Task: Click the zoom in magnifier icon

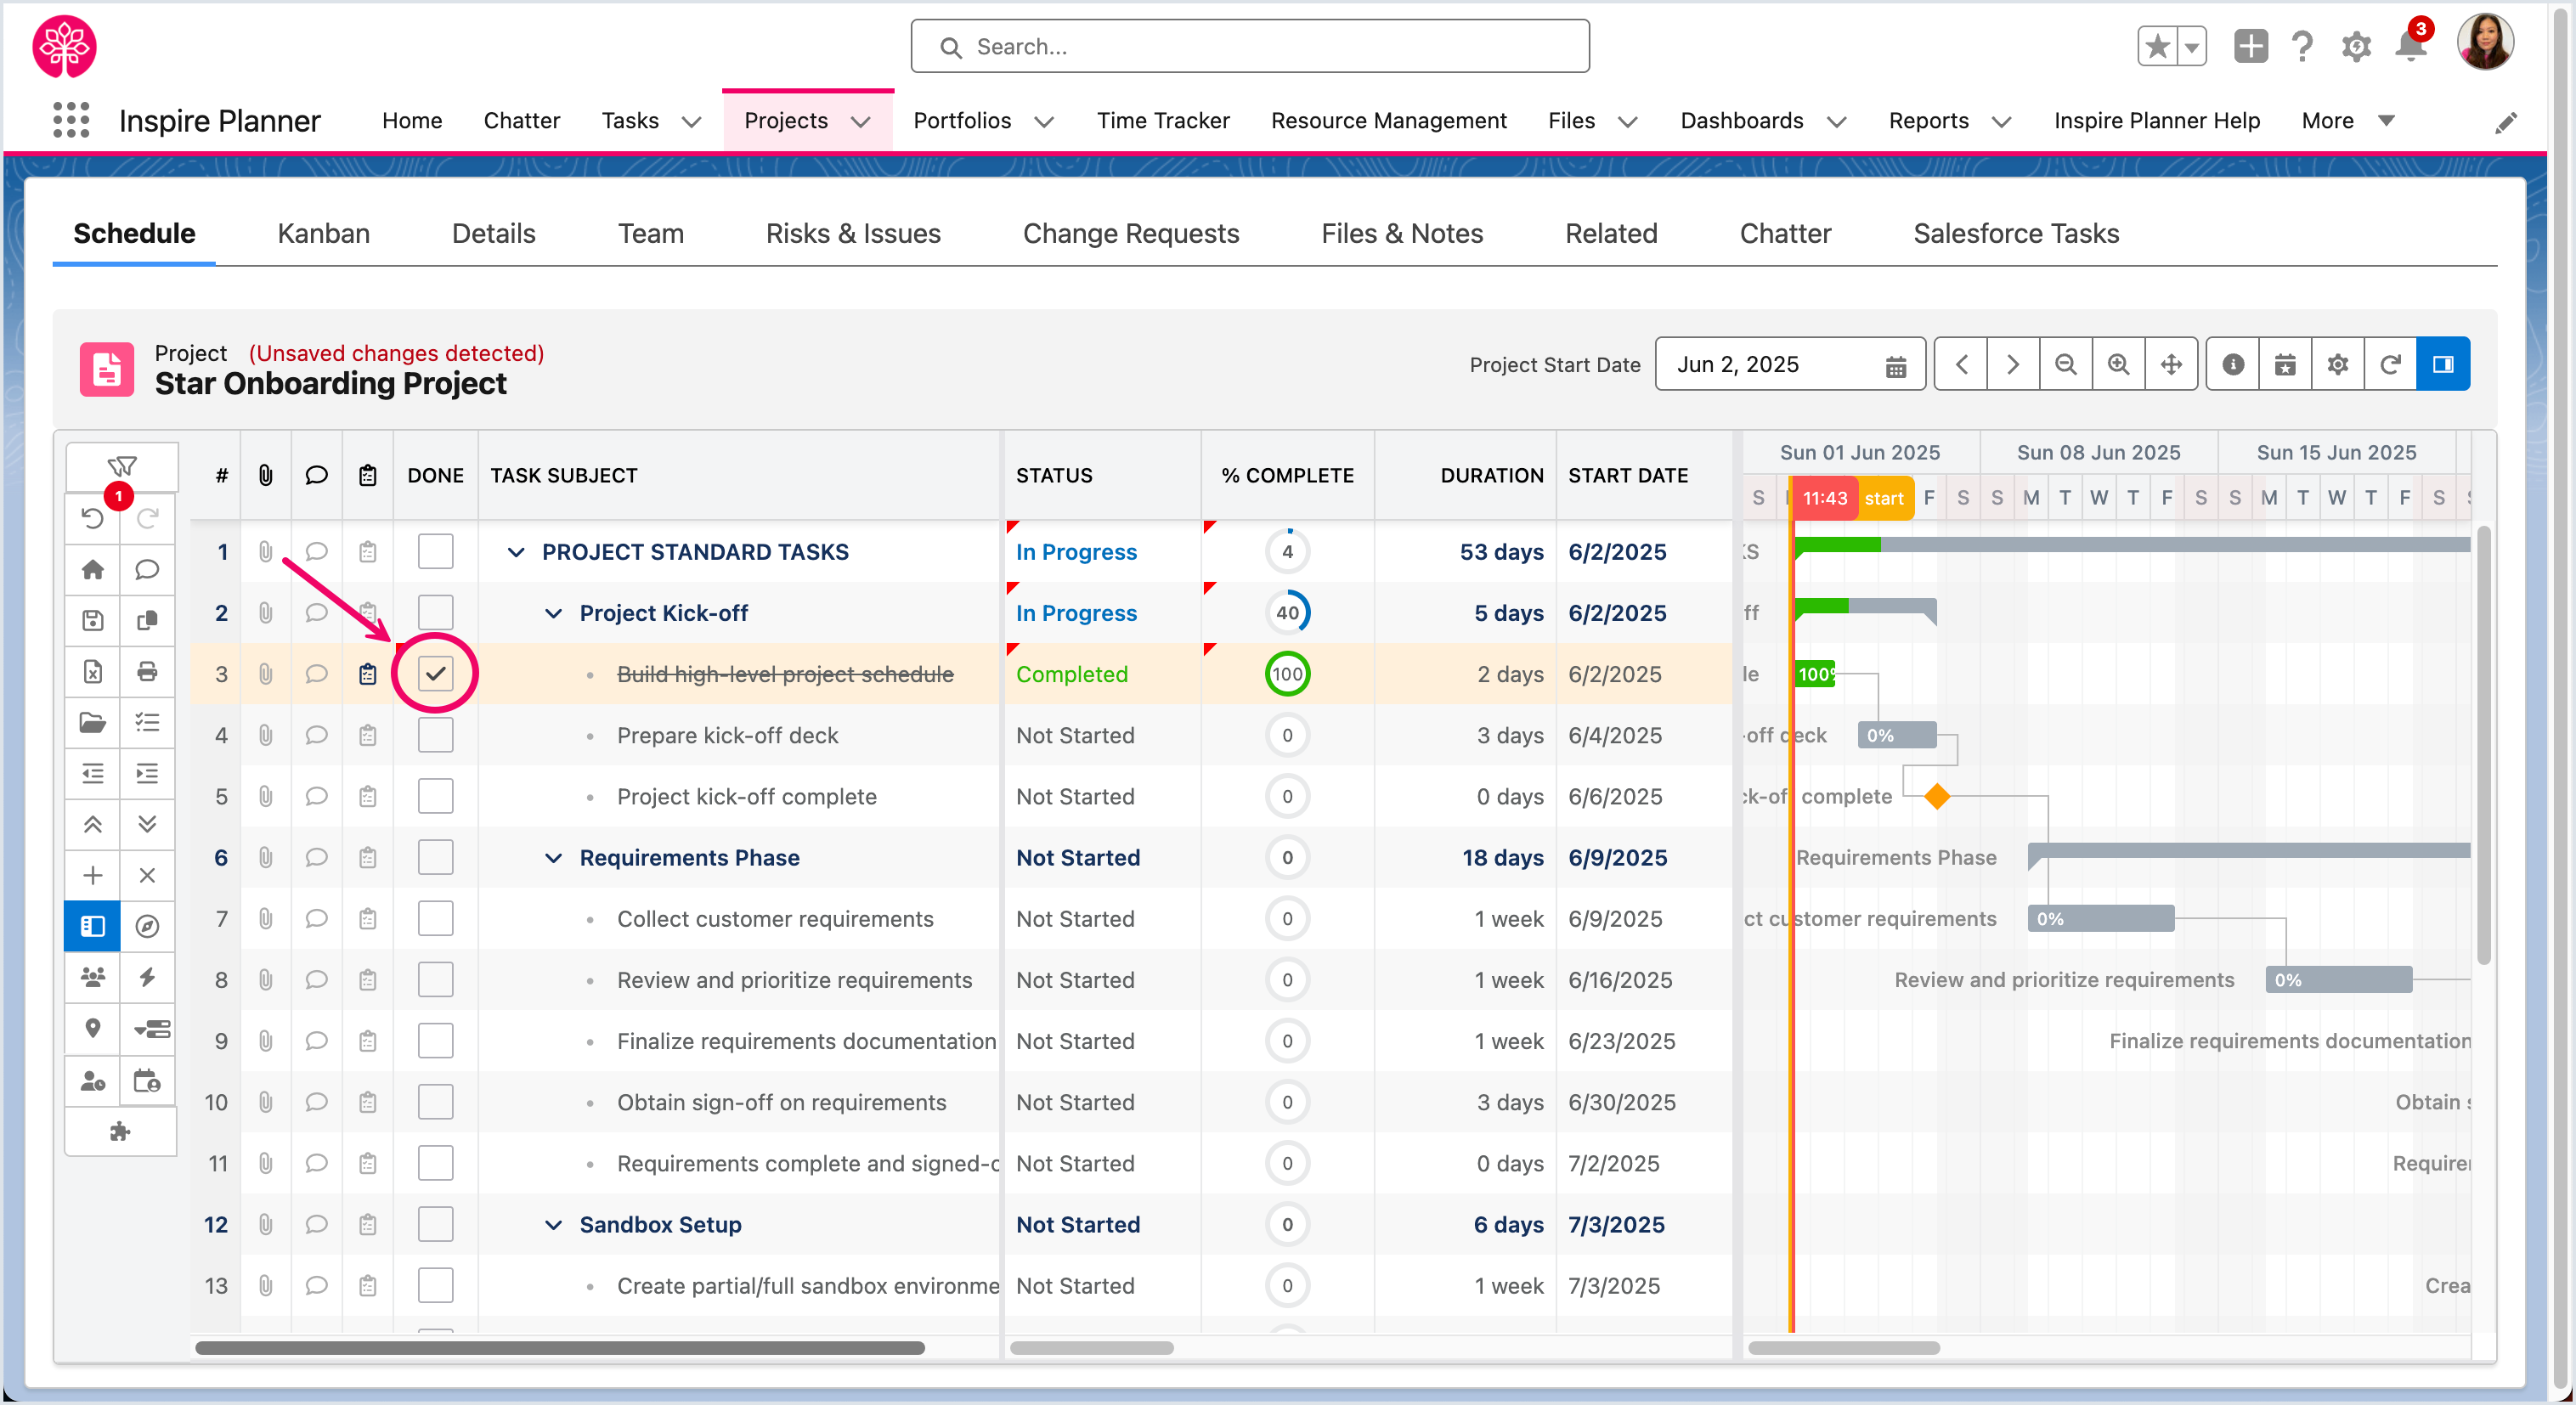Action: click(2118, 364)
